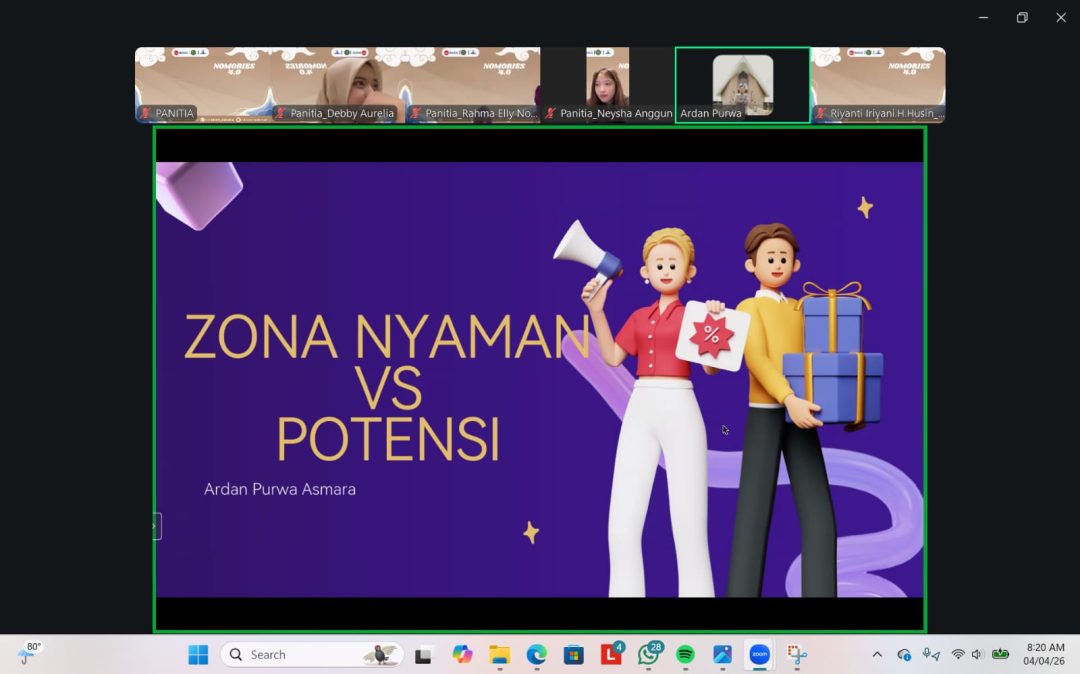1080x674 pixels.
Task: Expand the left side panel handle
Action: coord(156,526)
